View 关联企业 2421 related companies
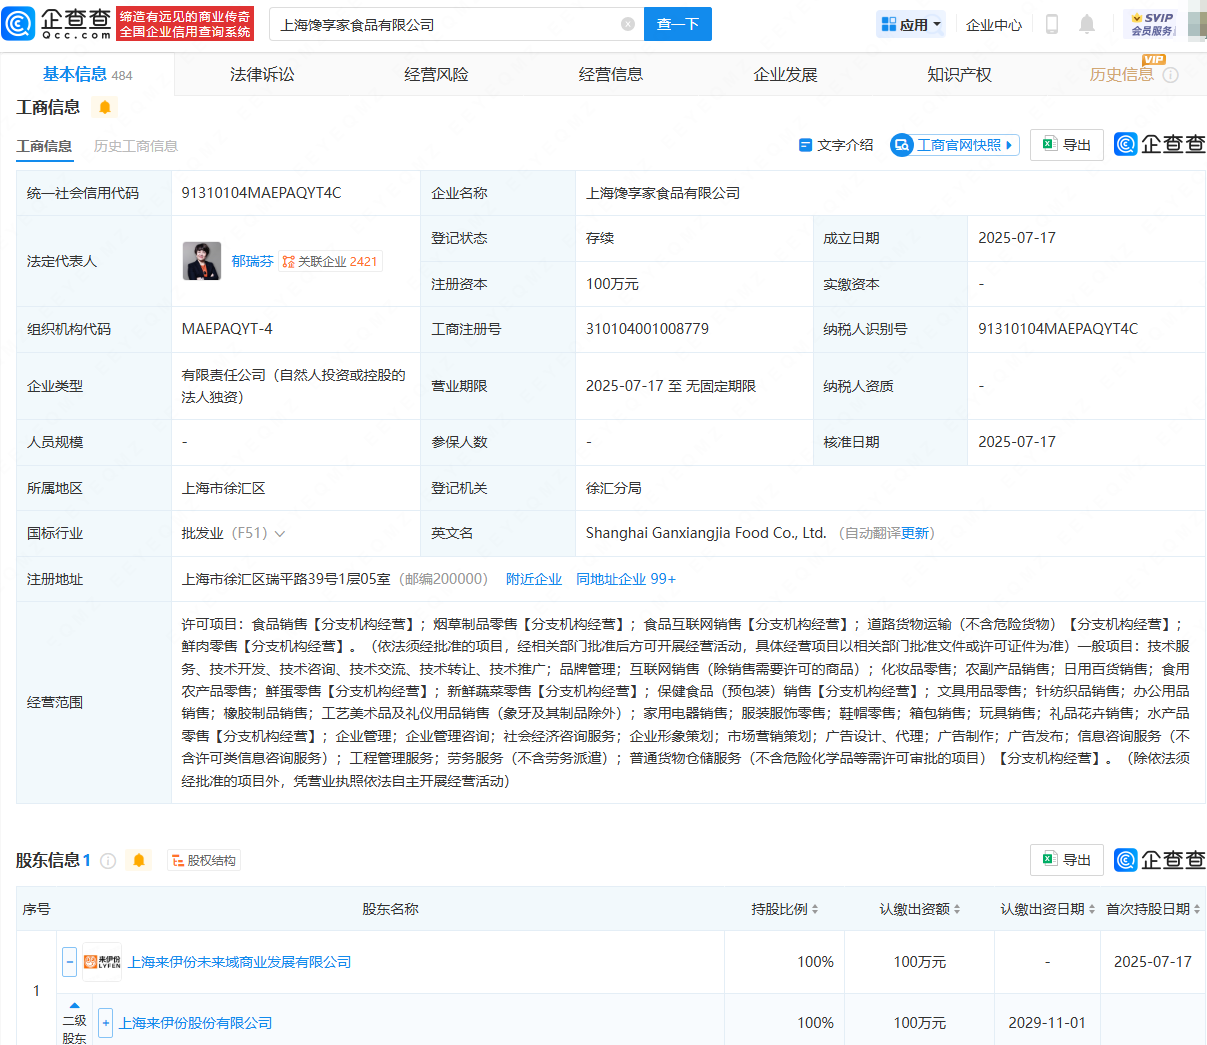 (330, 261)
